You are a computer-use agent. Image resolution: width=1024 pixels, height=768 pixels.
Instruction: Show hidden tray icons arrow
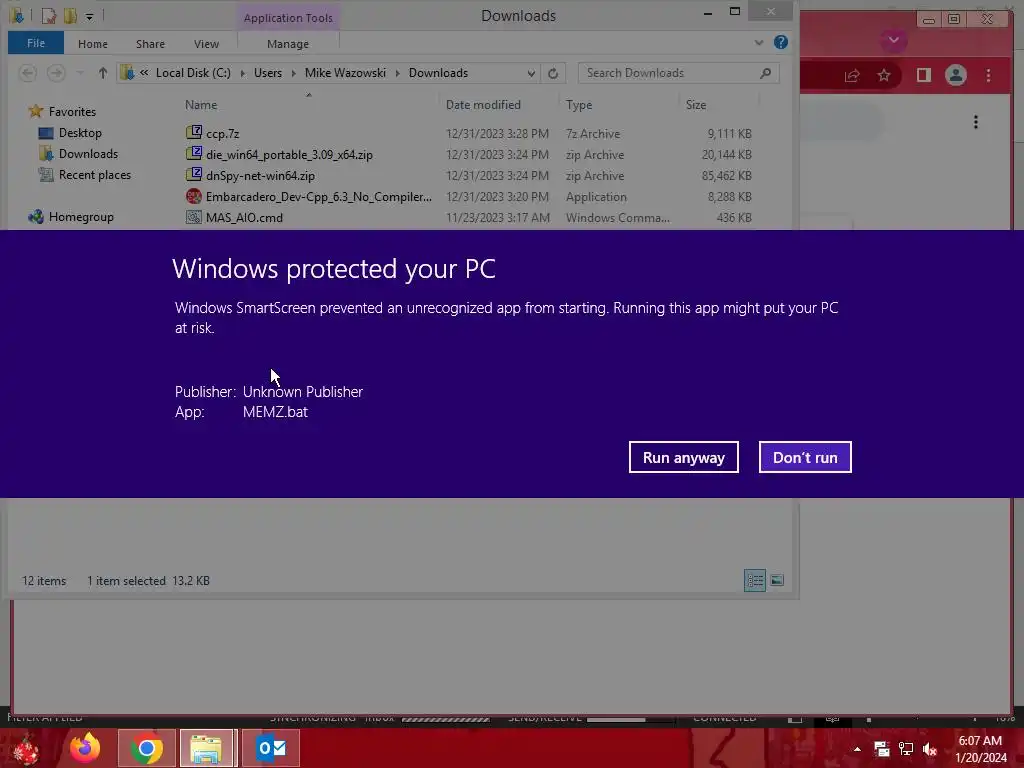[857, 749]
